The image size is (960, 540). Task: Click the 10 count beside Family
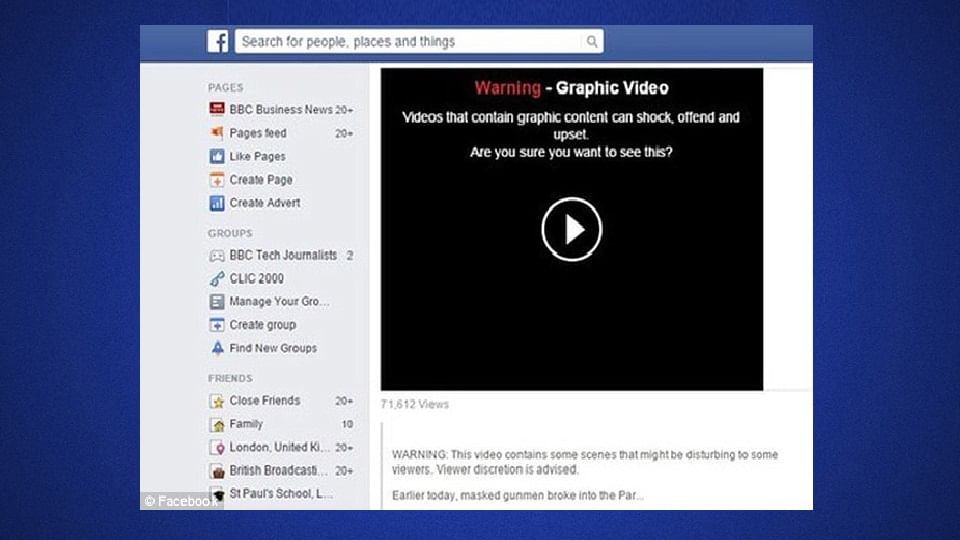pyautogui.click(x=347, y=424)
